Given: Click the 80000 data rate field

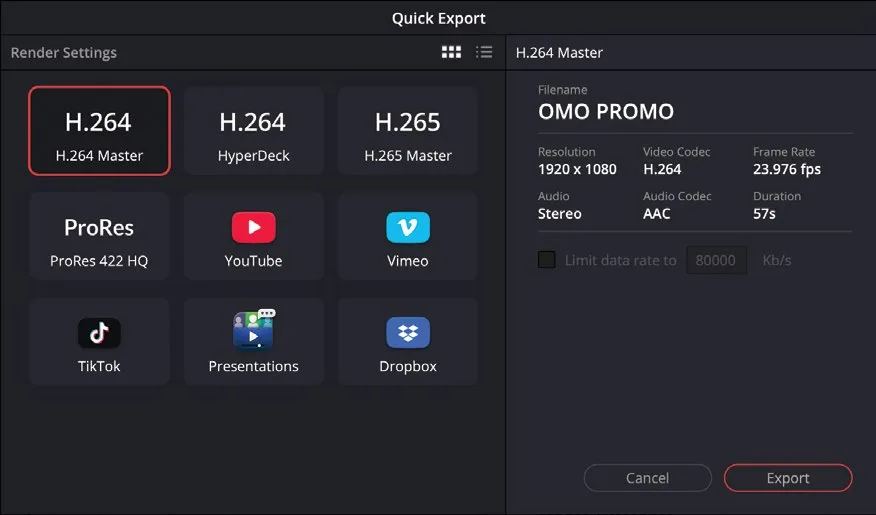Looking at the screenshot, I should pos(716,260).
